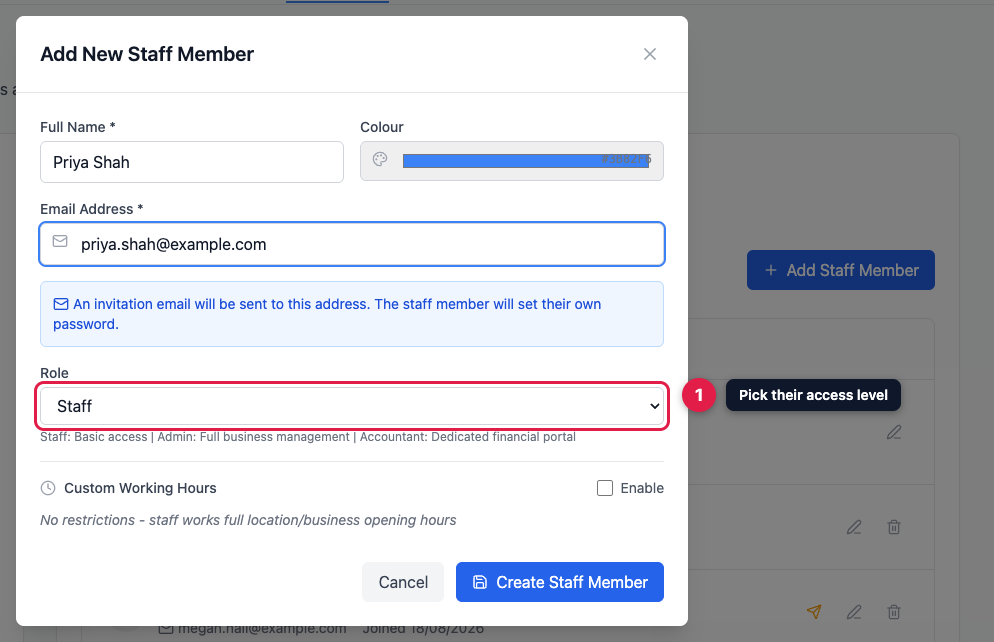This screenshot has width=994, height=642.
Task: Click the clock icon beside Custom Working Hours
Action: (48, 488)
